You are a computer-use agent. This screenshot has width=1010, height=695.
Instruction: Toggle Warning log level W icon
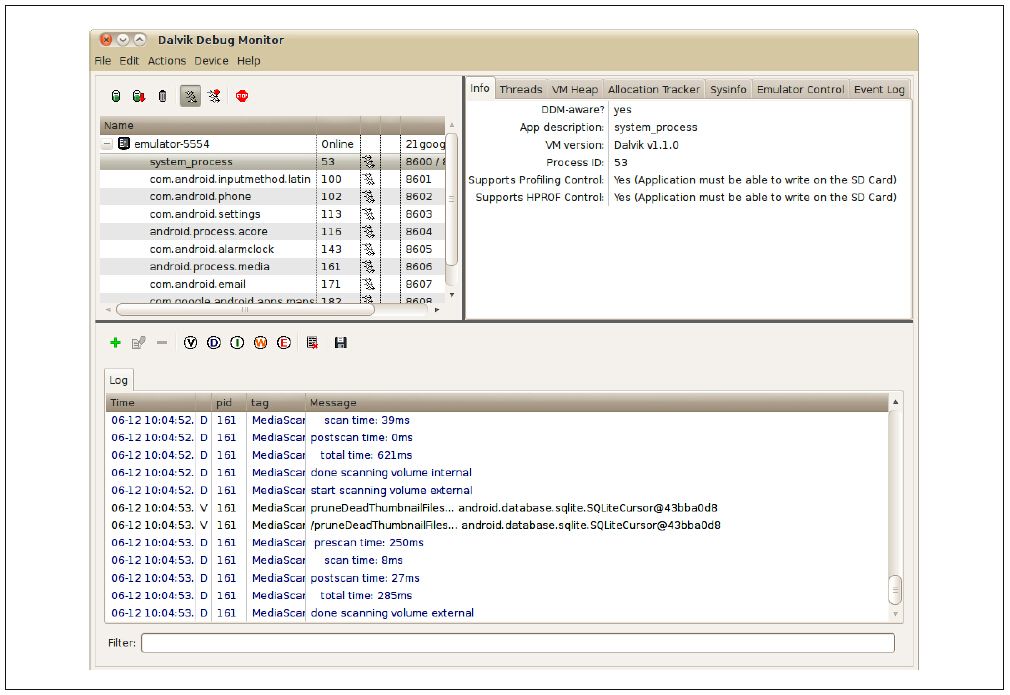pyautogui.click(x=260, y=343)
